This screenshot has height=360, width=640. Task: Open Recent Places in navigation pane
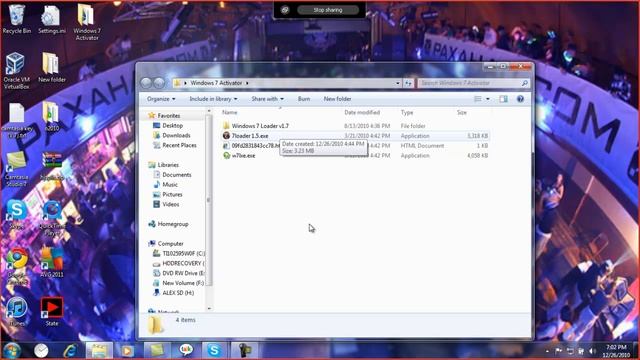tap(179, 145)
